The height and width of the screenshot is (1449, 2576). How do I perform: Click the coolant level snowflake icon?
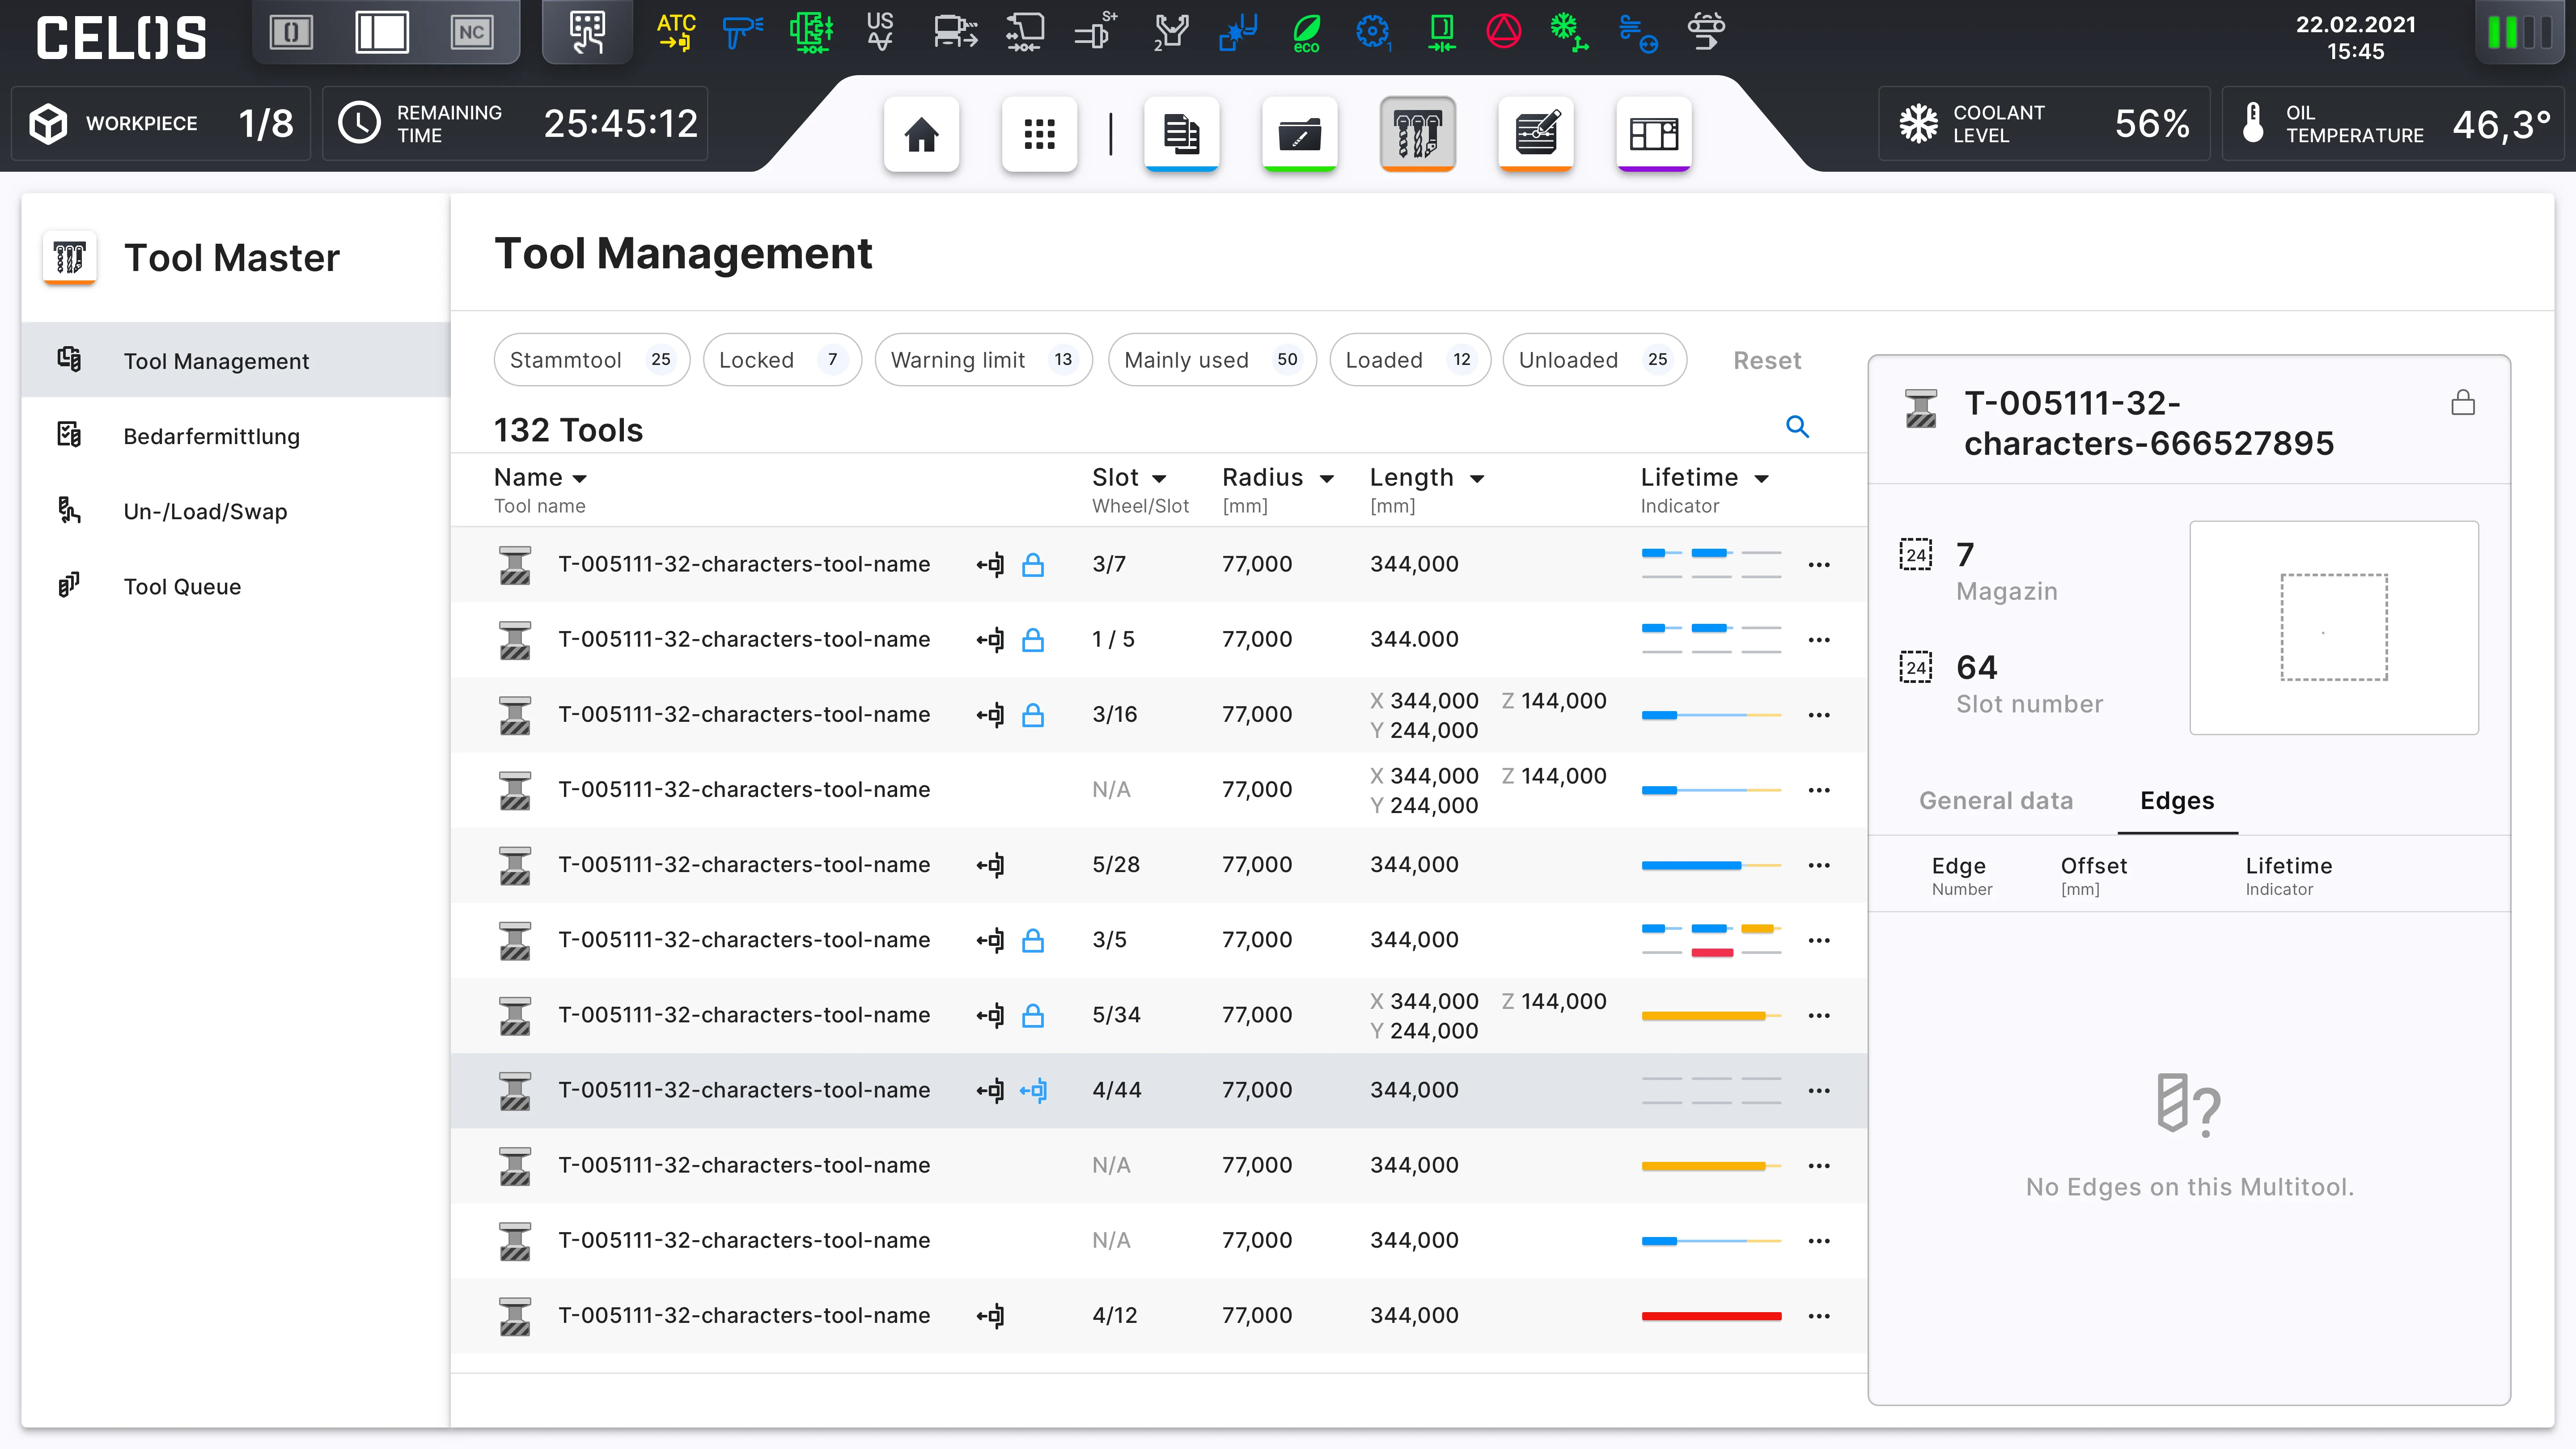1918,123
